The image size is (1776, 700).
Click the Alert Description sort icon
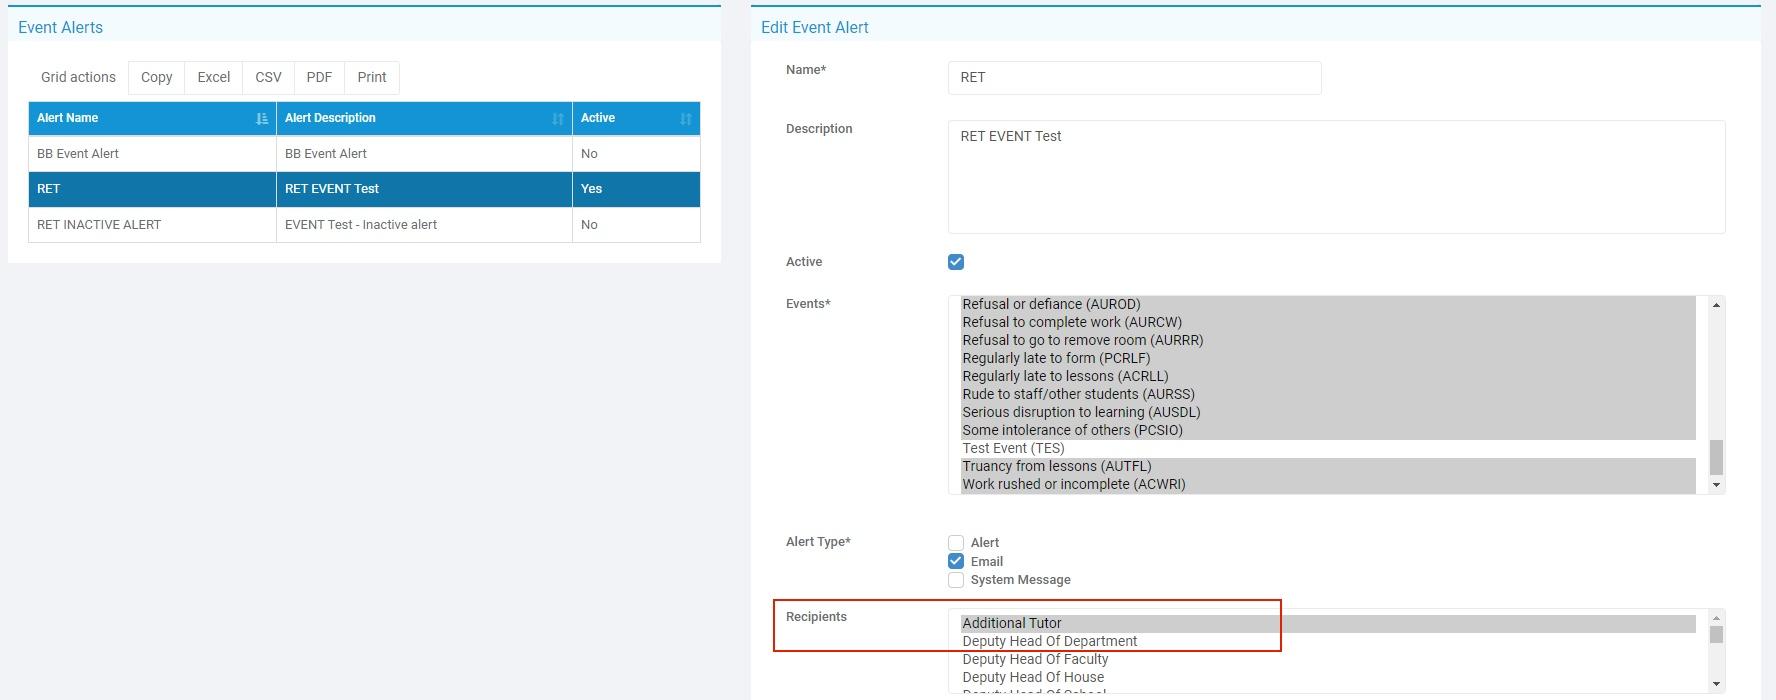click(558, 119)
